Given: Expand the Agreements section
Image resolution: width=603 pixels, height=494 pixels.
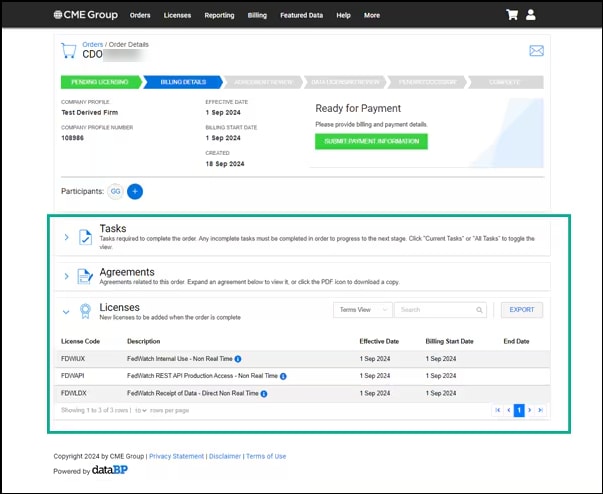Looking at the screenshot, I should (x=67, y=275).
